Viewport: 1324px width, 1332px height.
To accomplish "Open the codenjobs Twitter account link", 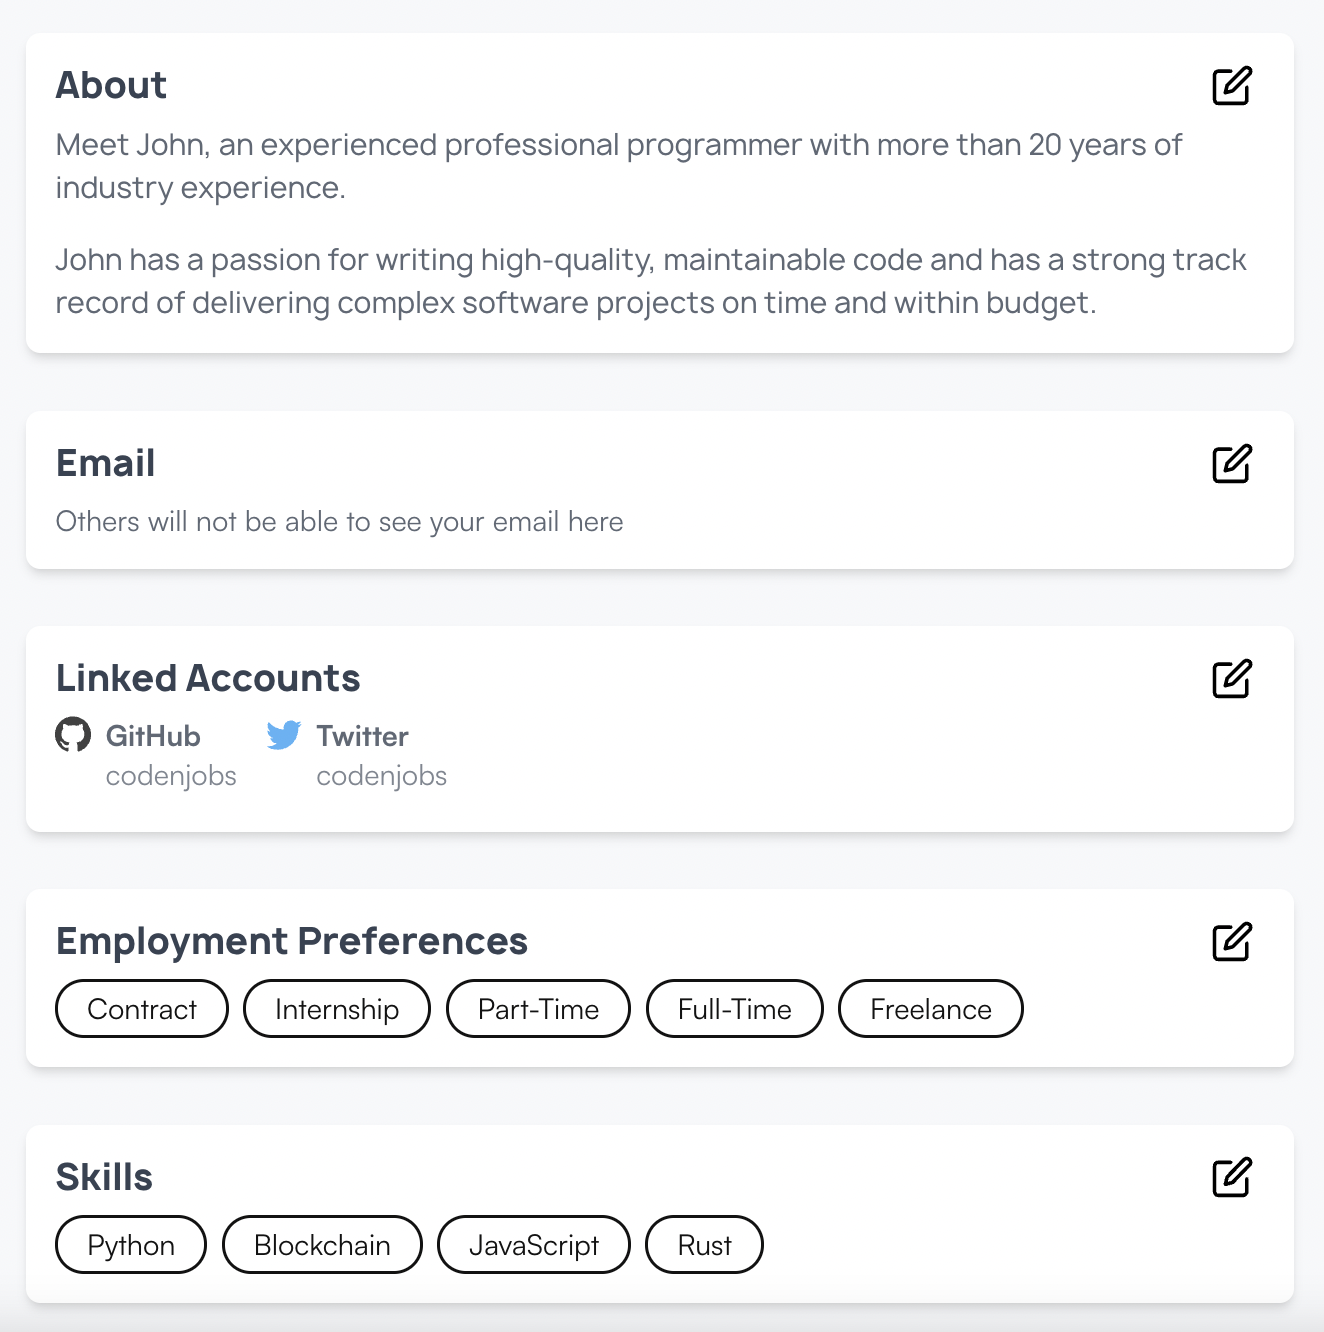I will 381,775.
